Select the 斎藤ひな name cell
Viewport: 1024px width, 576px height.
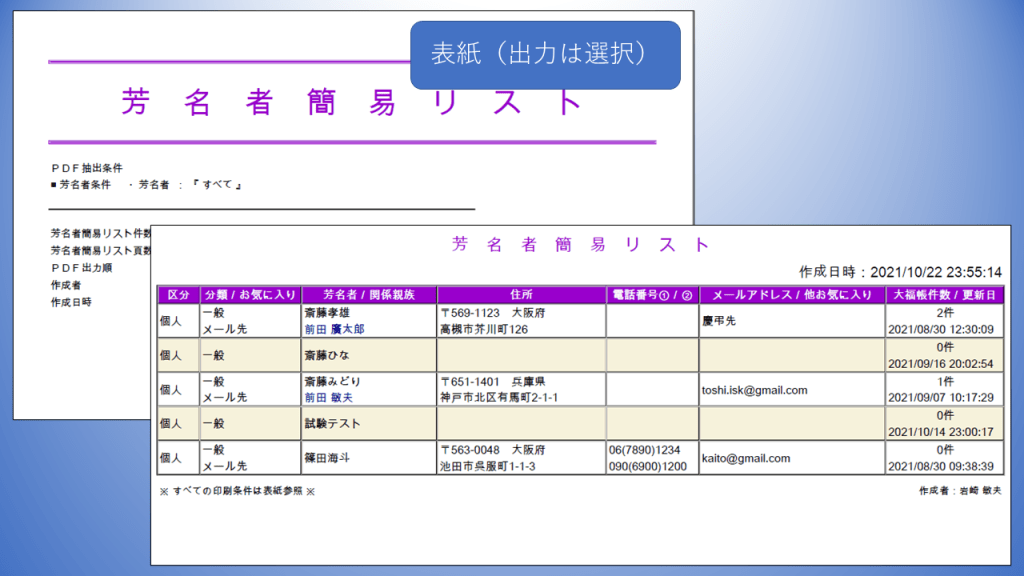tap(332, 355)
